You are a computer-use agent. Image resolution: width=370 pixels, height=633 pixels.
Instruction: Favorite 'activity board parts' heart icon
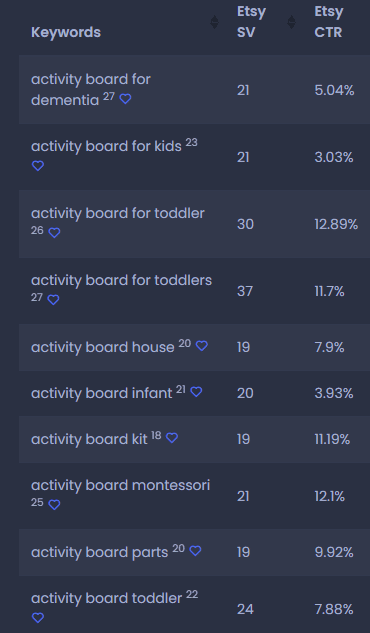click(x=196, y=551)
